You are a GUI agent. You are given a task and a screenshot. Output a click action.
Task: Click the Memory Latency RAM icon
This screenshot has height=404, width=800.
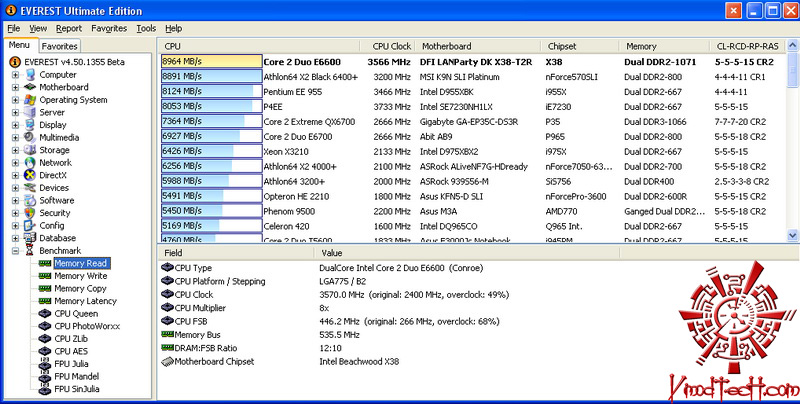pyautogui.click(x=45, y=301)
